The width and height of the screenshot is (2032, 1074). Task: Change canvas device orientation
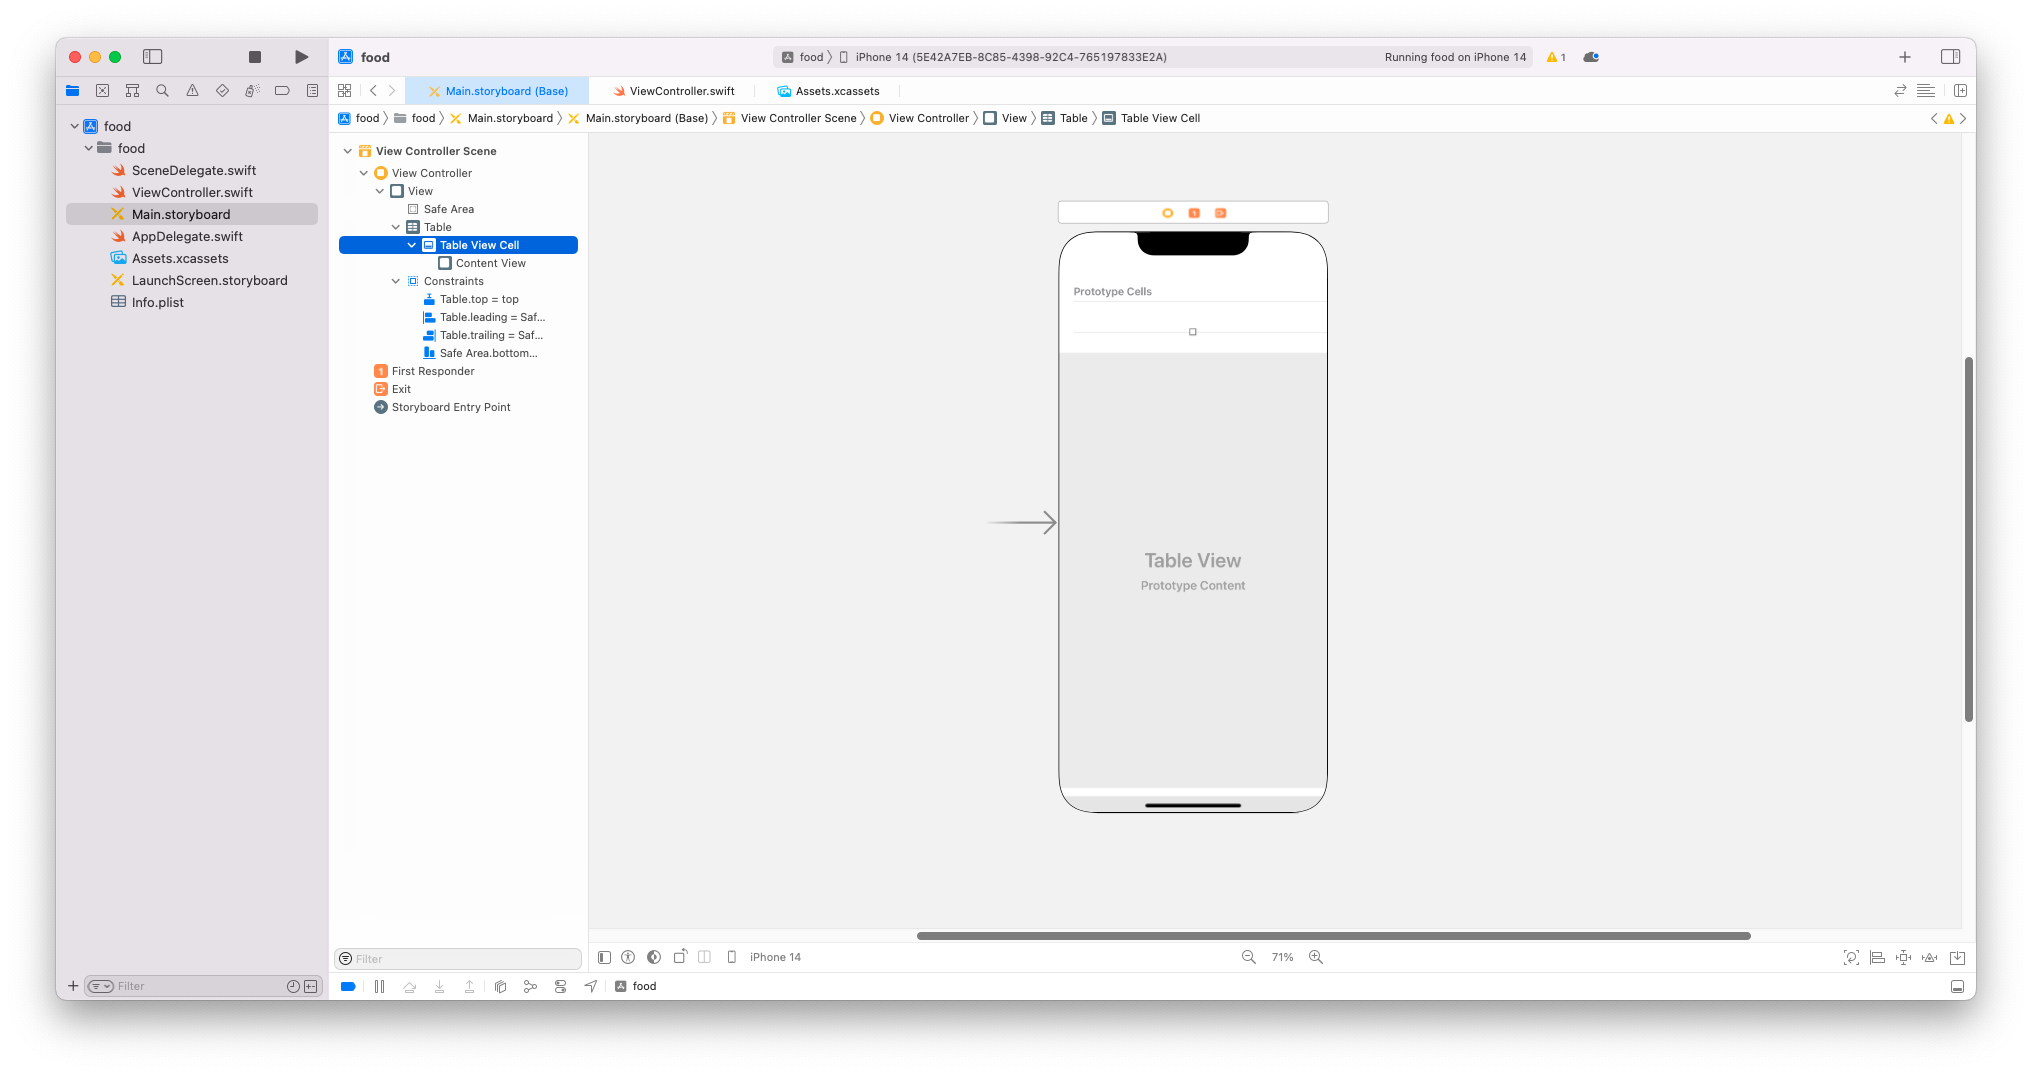point(680,957)
